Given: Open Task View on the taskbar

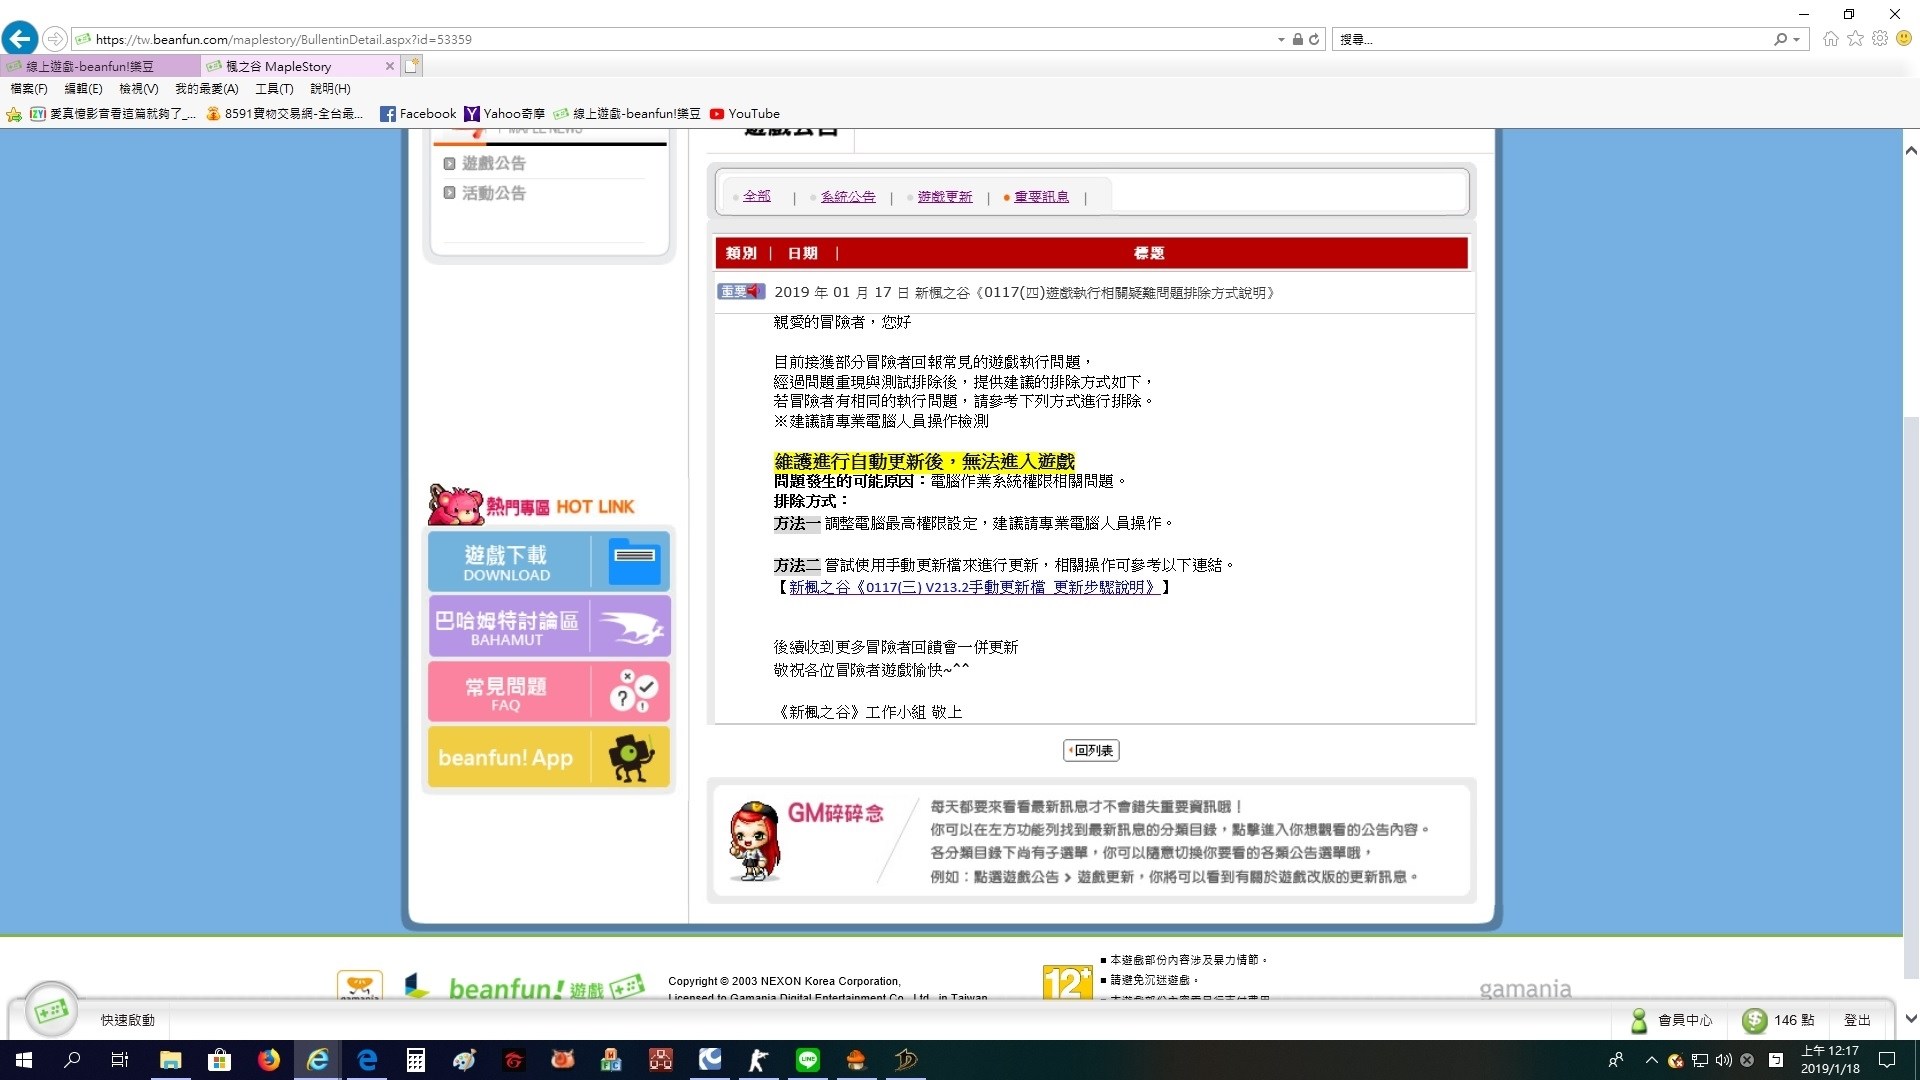Looking at the screenshot, I should [120, 1060].
